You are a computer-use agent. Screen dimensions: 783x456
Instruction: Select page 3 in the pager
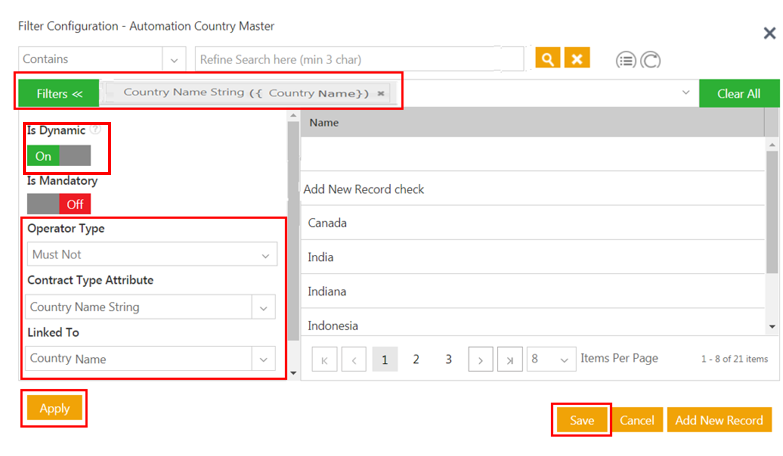coord(448,359)
